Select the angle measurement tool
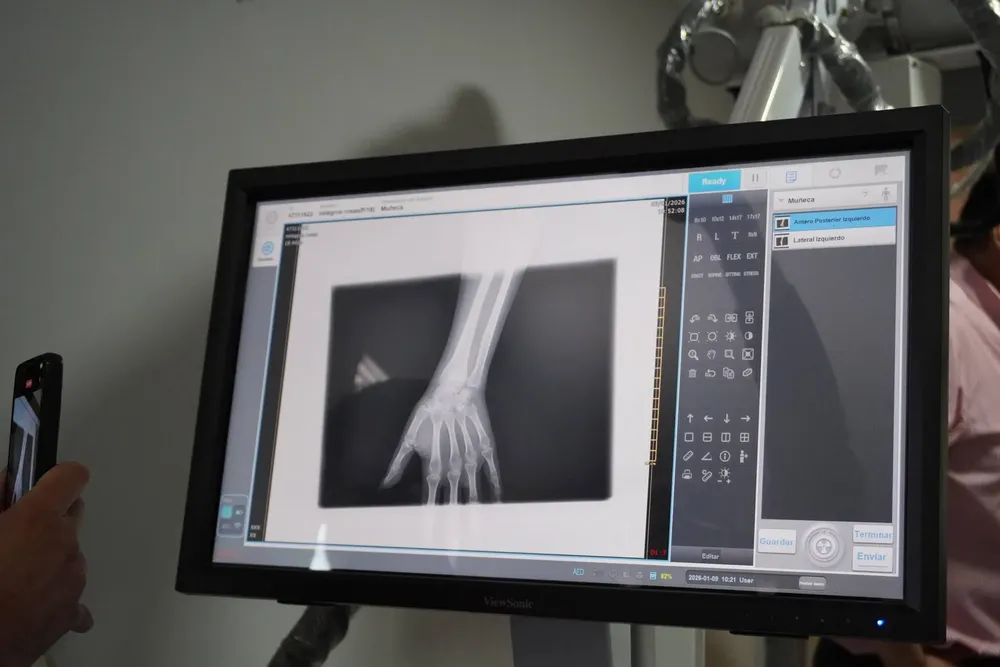The image size is (1000, 667). pos(706,456)
